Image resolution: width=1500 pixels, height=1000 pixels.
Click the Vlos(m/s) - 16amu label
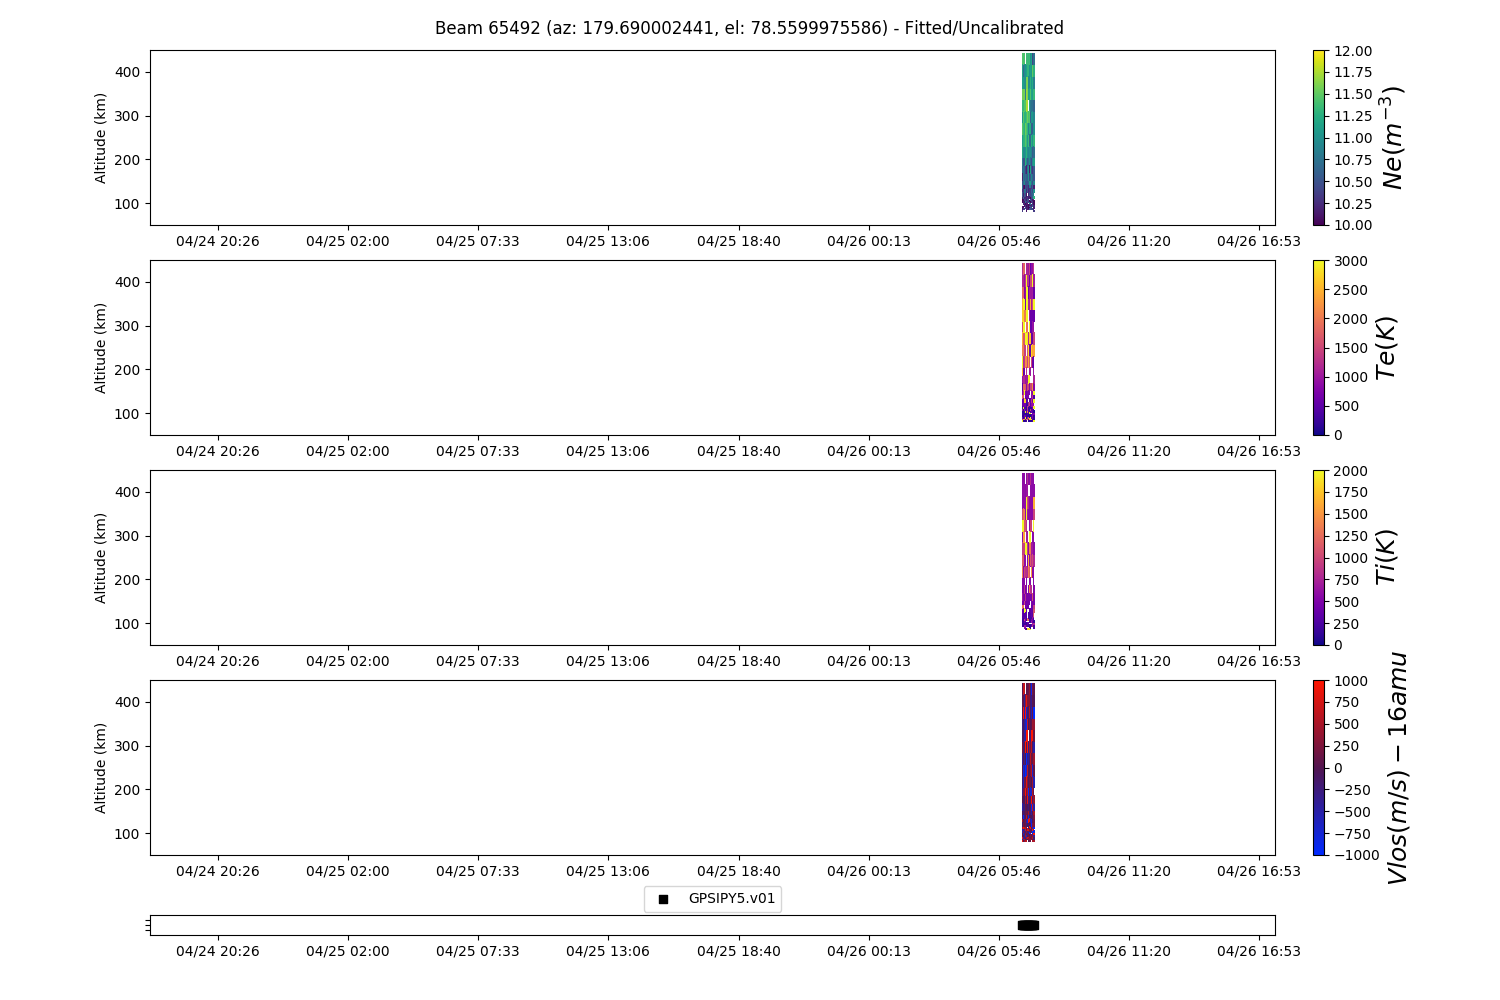click(1398, 768)
